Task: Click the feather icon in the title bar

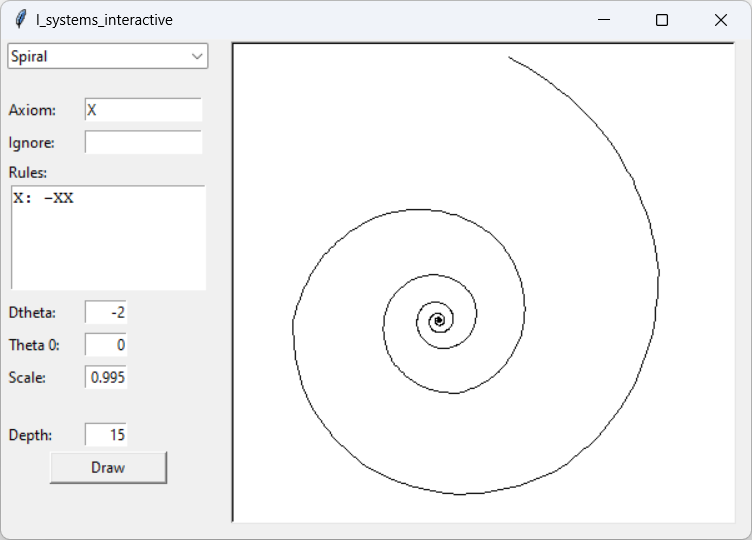Action: point(20,20)
